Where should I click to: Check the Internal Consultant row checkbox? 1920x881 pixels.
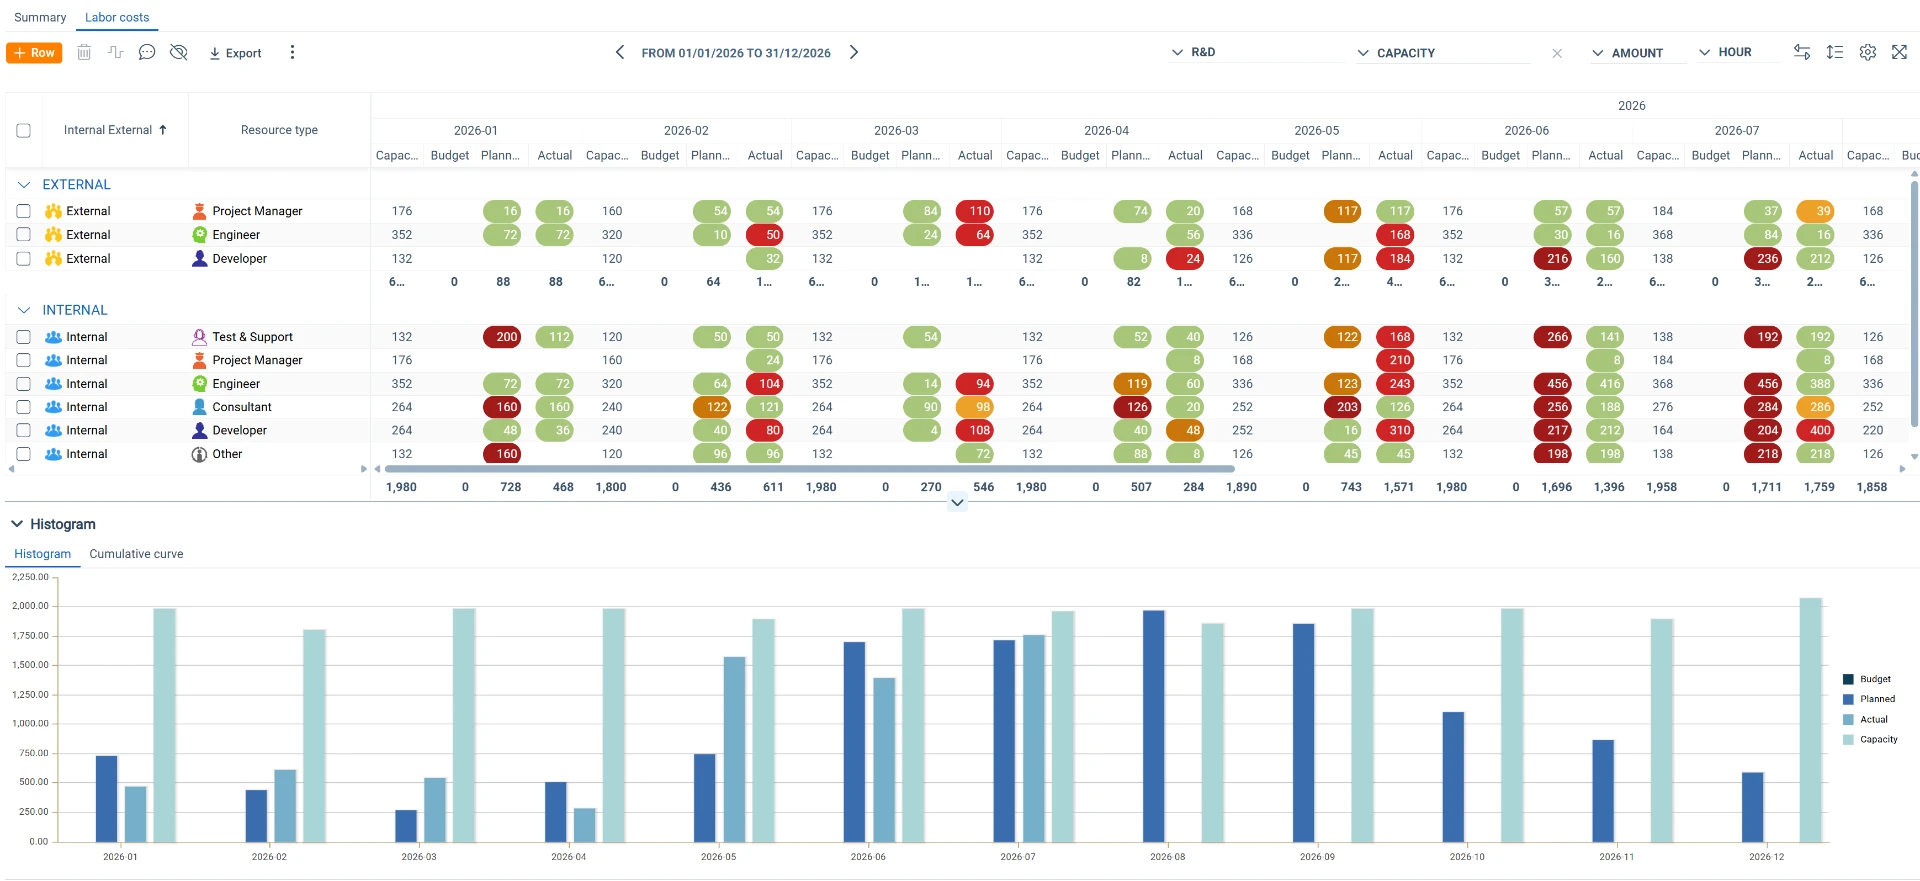click(24, 407)
